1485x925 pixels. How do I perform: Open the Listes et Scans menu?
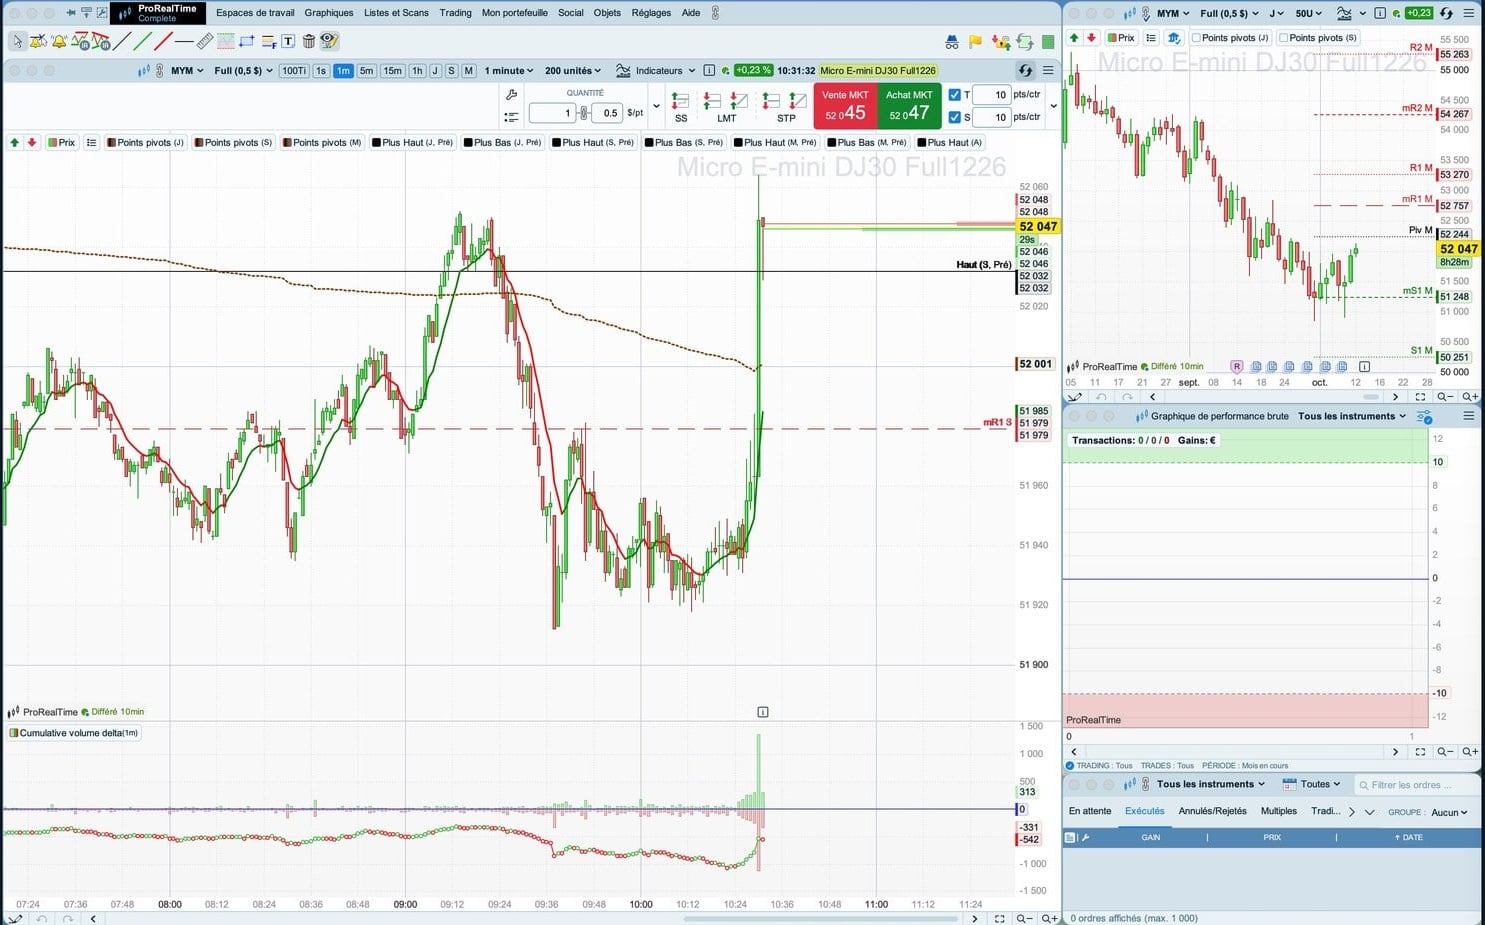pos(396,13)
